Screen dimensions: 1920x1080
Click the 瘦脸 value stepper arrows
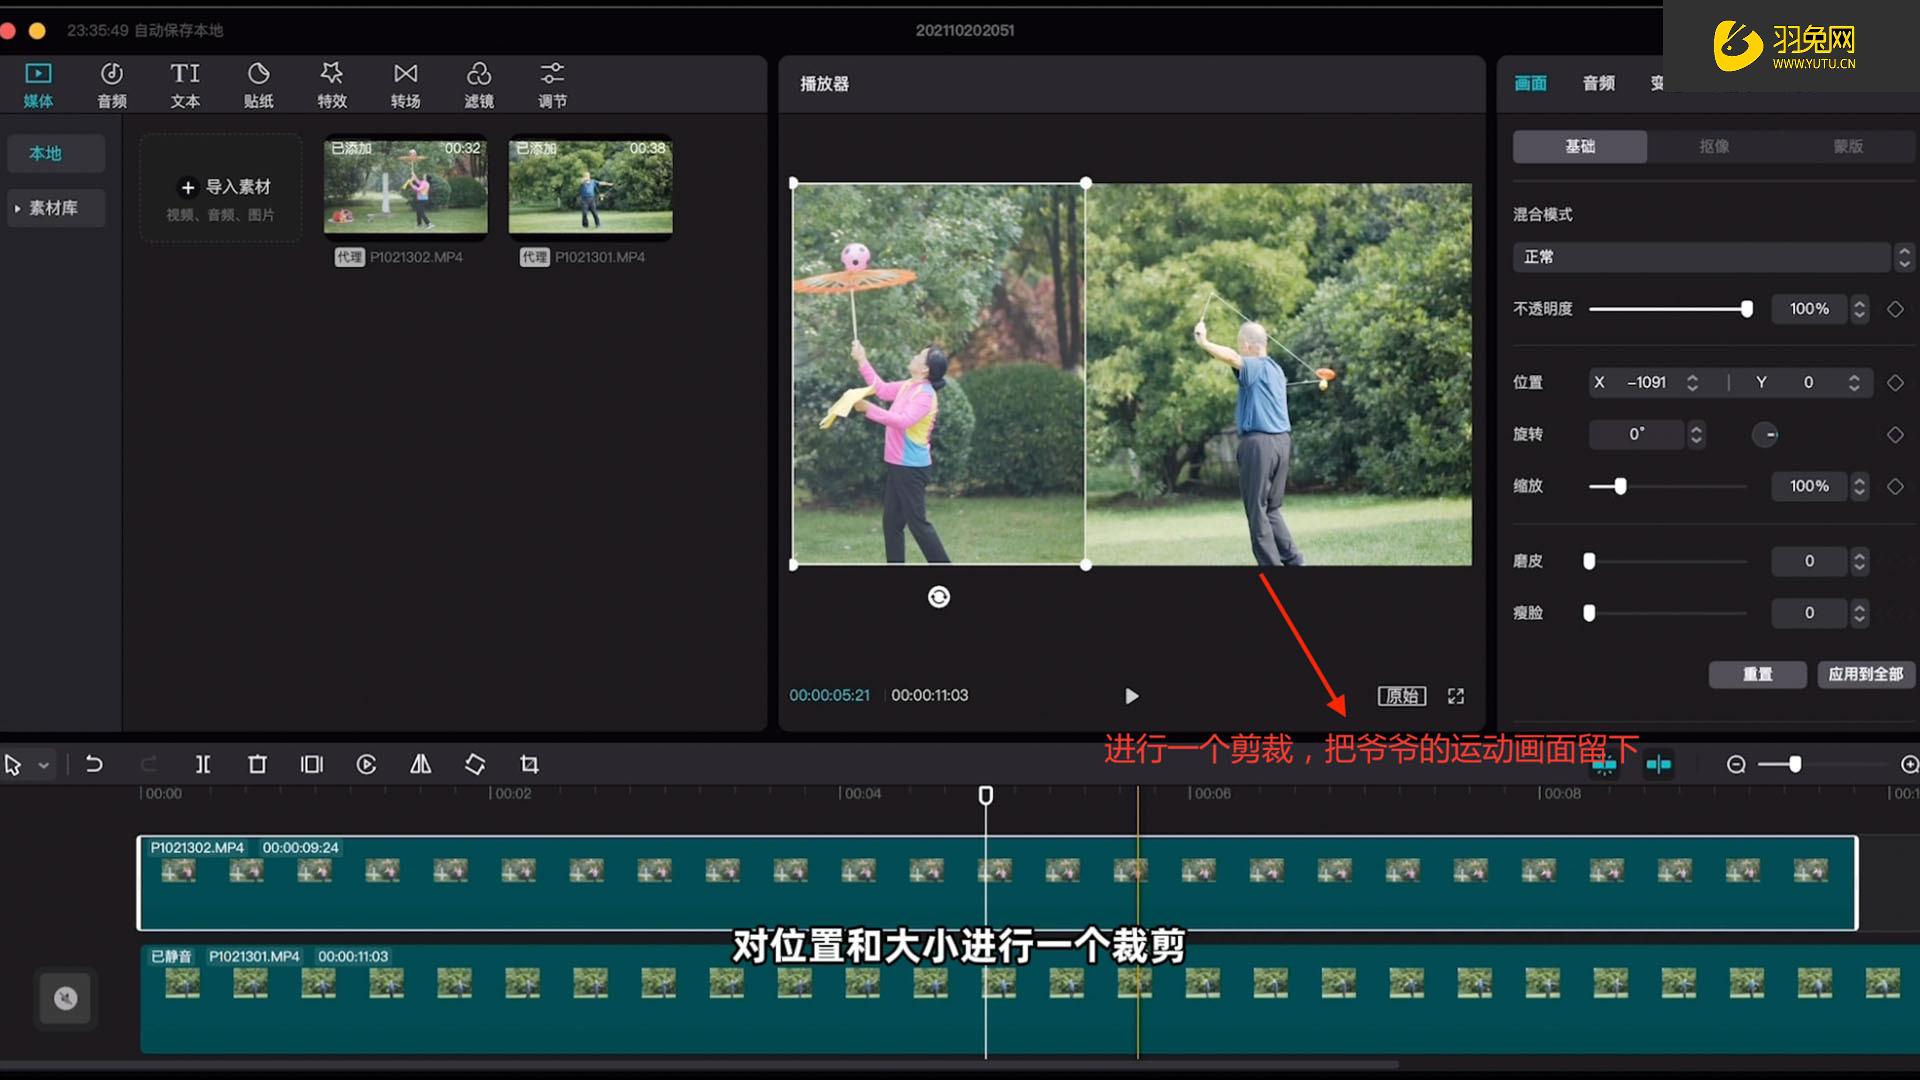[x=1859, y=613]
